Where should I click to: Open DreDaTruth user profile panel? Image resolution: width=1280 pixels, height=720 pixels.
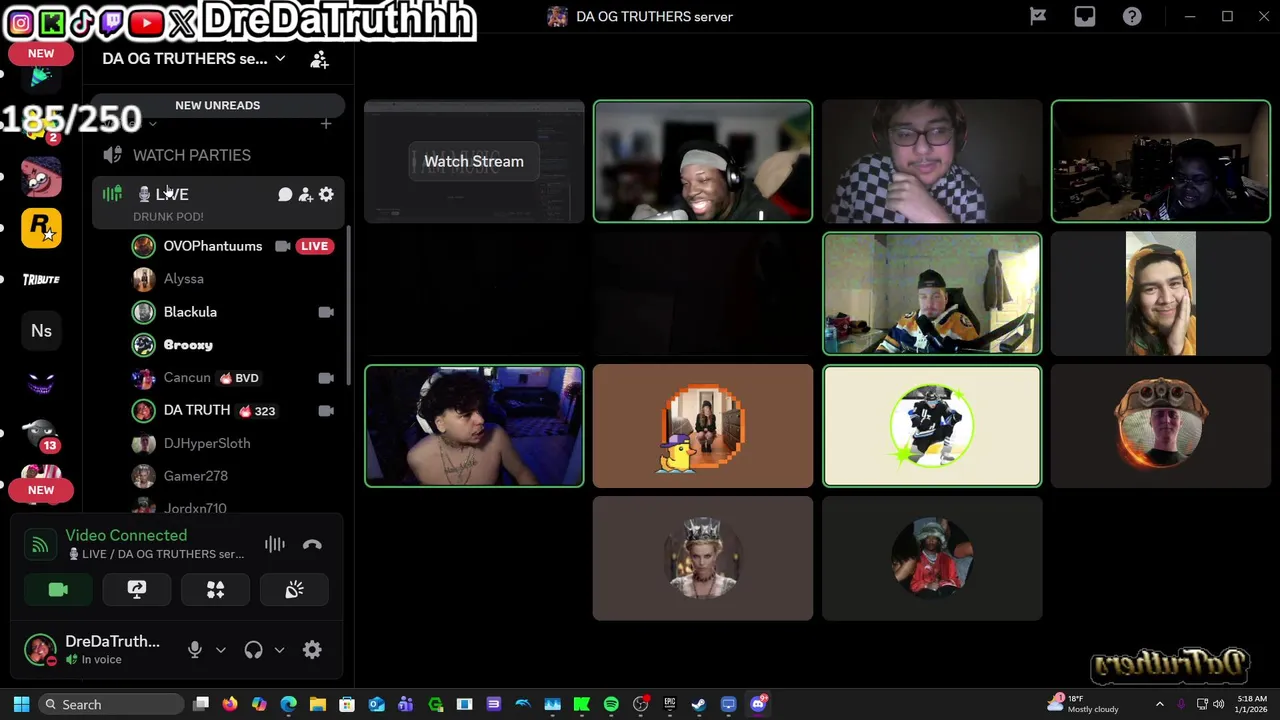[x=96, y=650]
